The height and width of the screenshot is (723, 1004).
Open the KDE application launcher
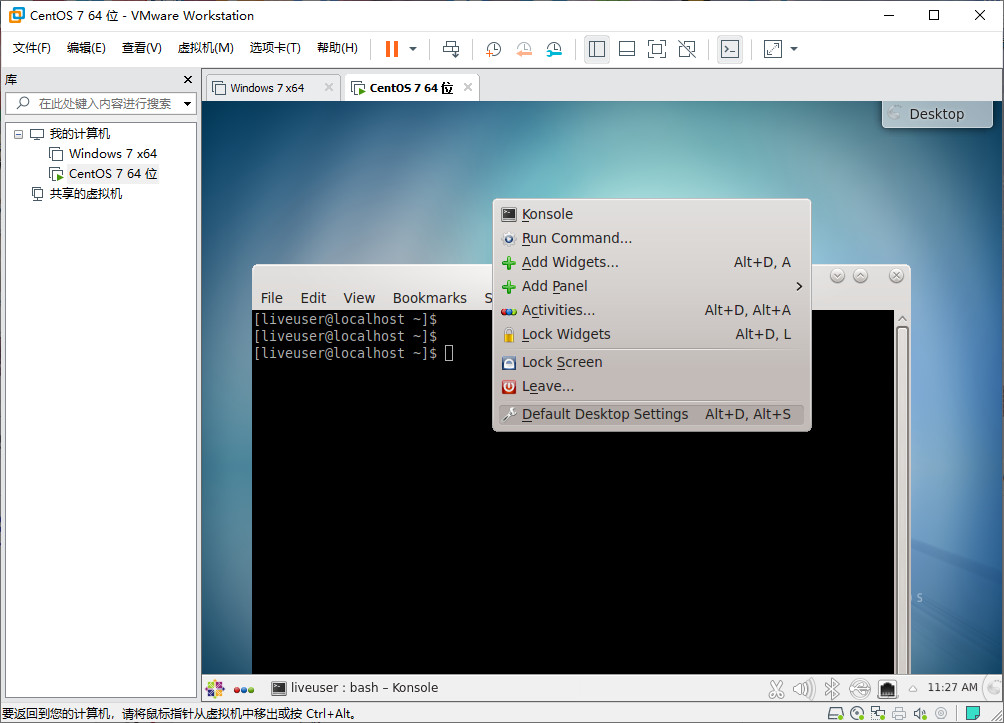tap(215, 688)
